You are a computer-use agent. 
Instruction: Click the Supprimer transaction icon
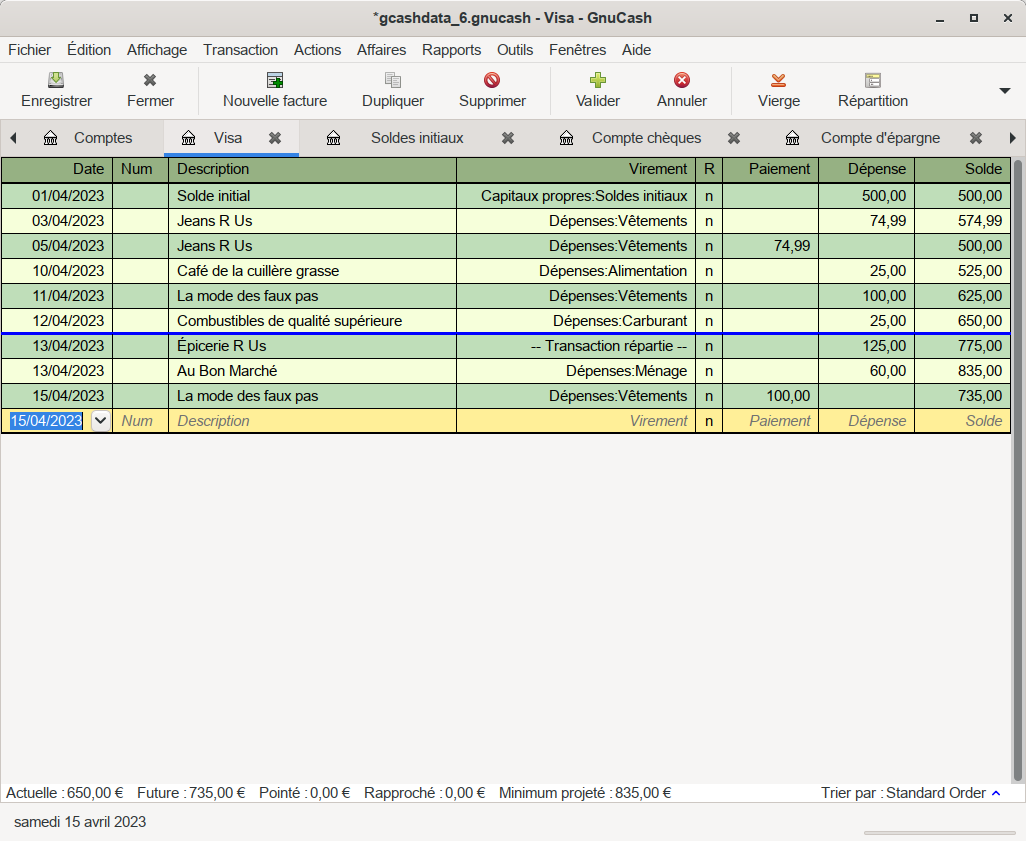tap(492, 81)
